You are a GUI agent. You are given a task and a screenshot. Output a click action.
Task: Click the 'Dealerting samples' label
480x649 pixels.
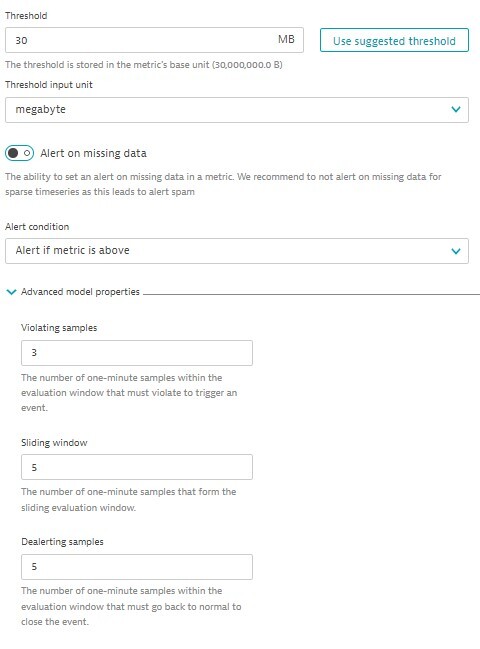62,542
